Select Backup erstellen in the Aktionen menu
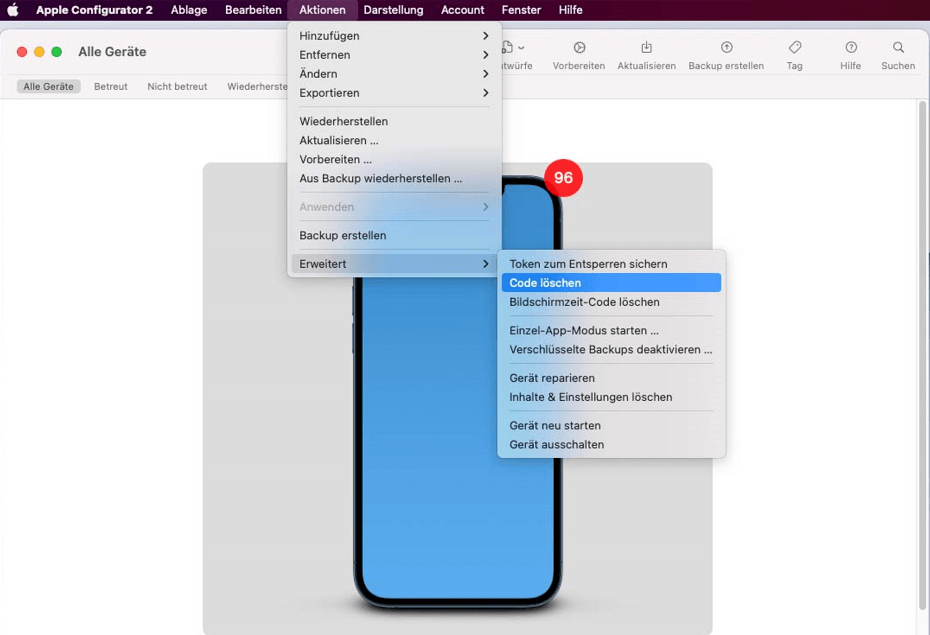 [x=394, y=235]
